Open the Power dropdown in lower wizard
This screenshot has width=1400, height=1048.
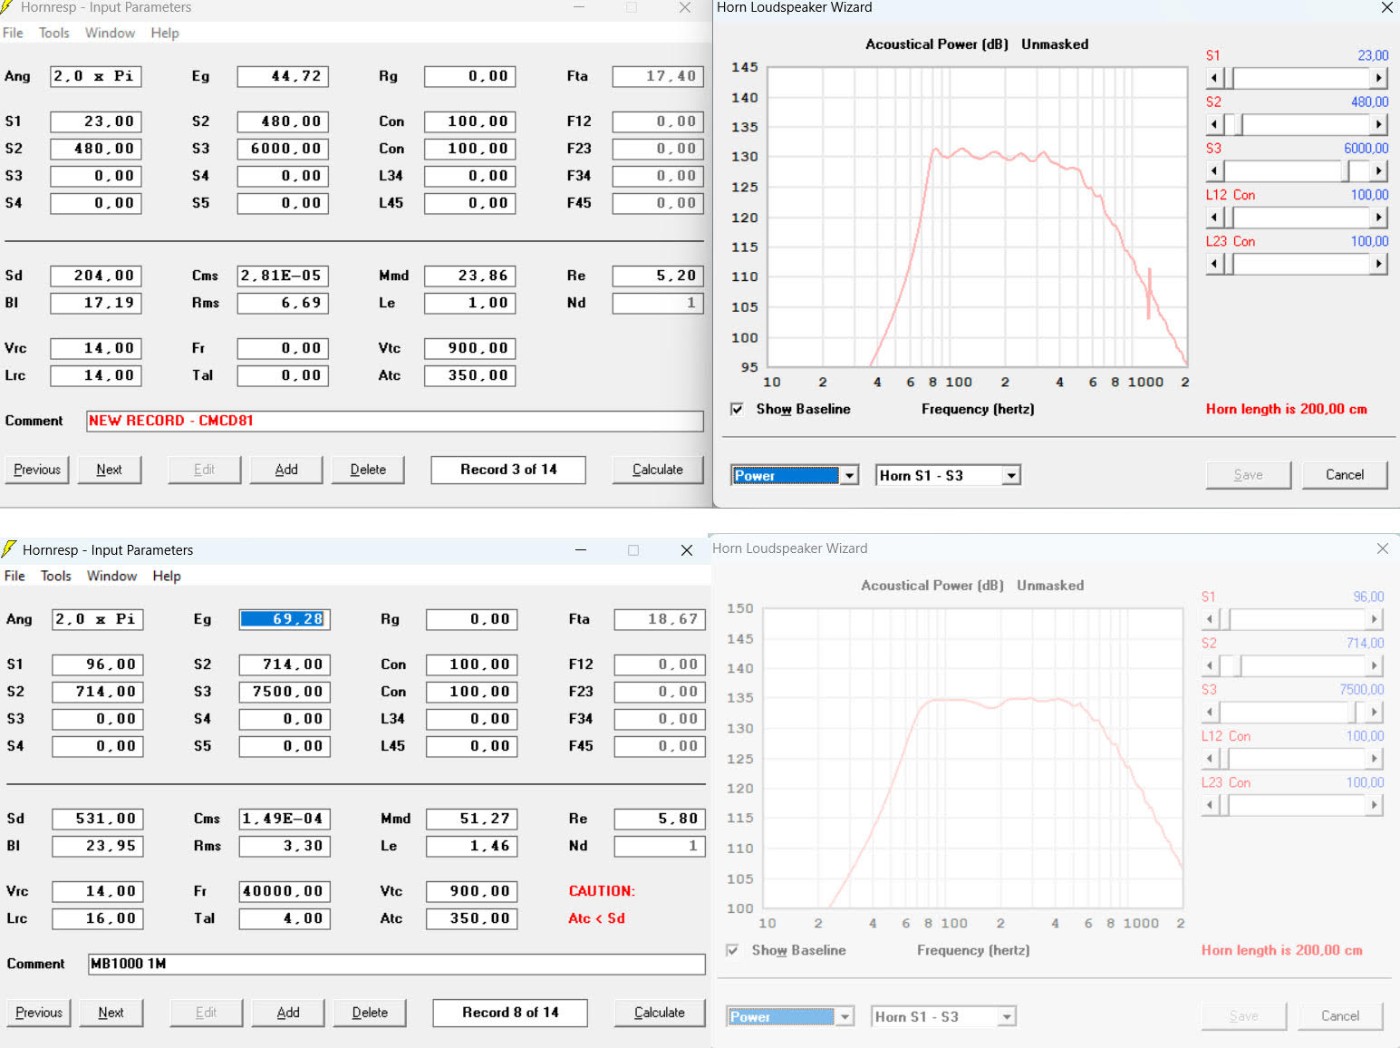tap(845, 1017)
